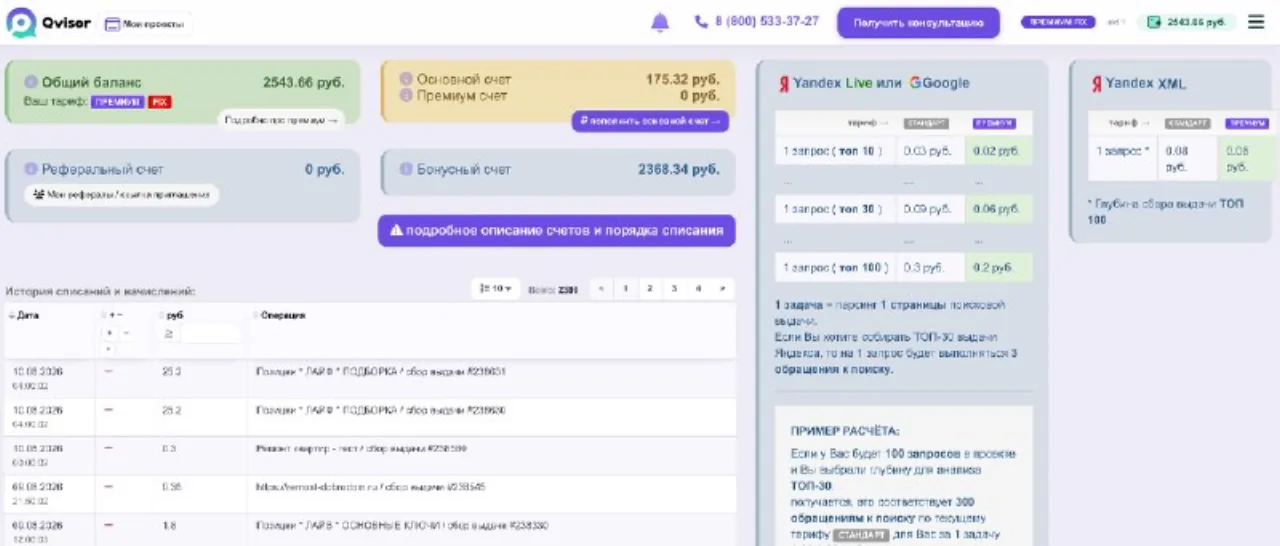Go to next page arrow in pagination
Image resolution: width=1280 pixels, height=546 pixels.
[722, 289]
